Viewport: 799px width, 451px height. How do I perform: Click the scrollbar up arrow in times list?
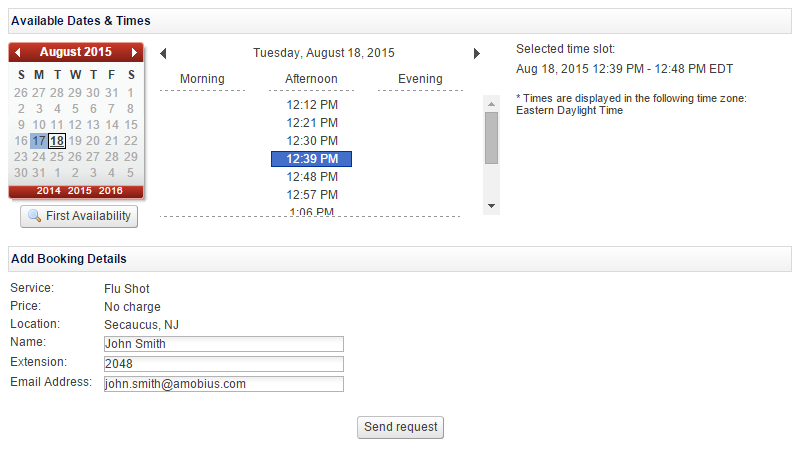(x=491, y=103)
